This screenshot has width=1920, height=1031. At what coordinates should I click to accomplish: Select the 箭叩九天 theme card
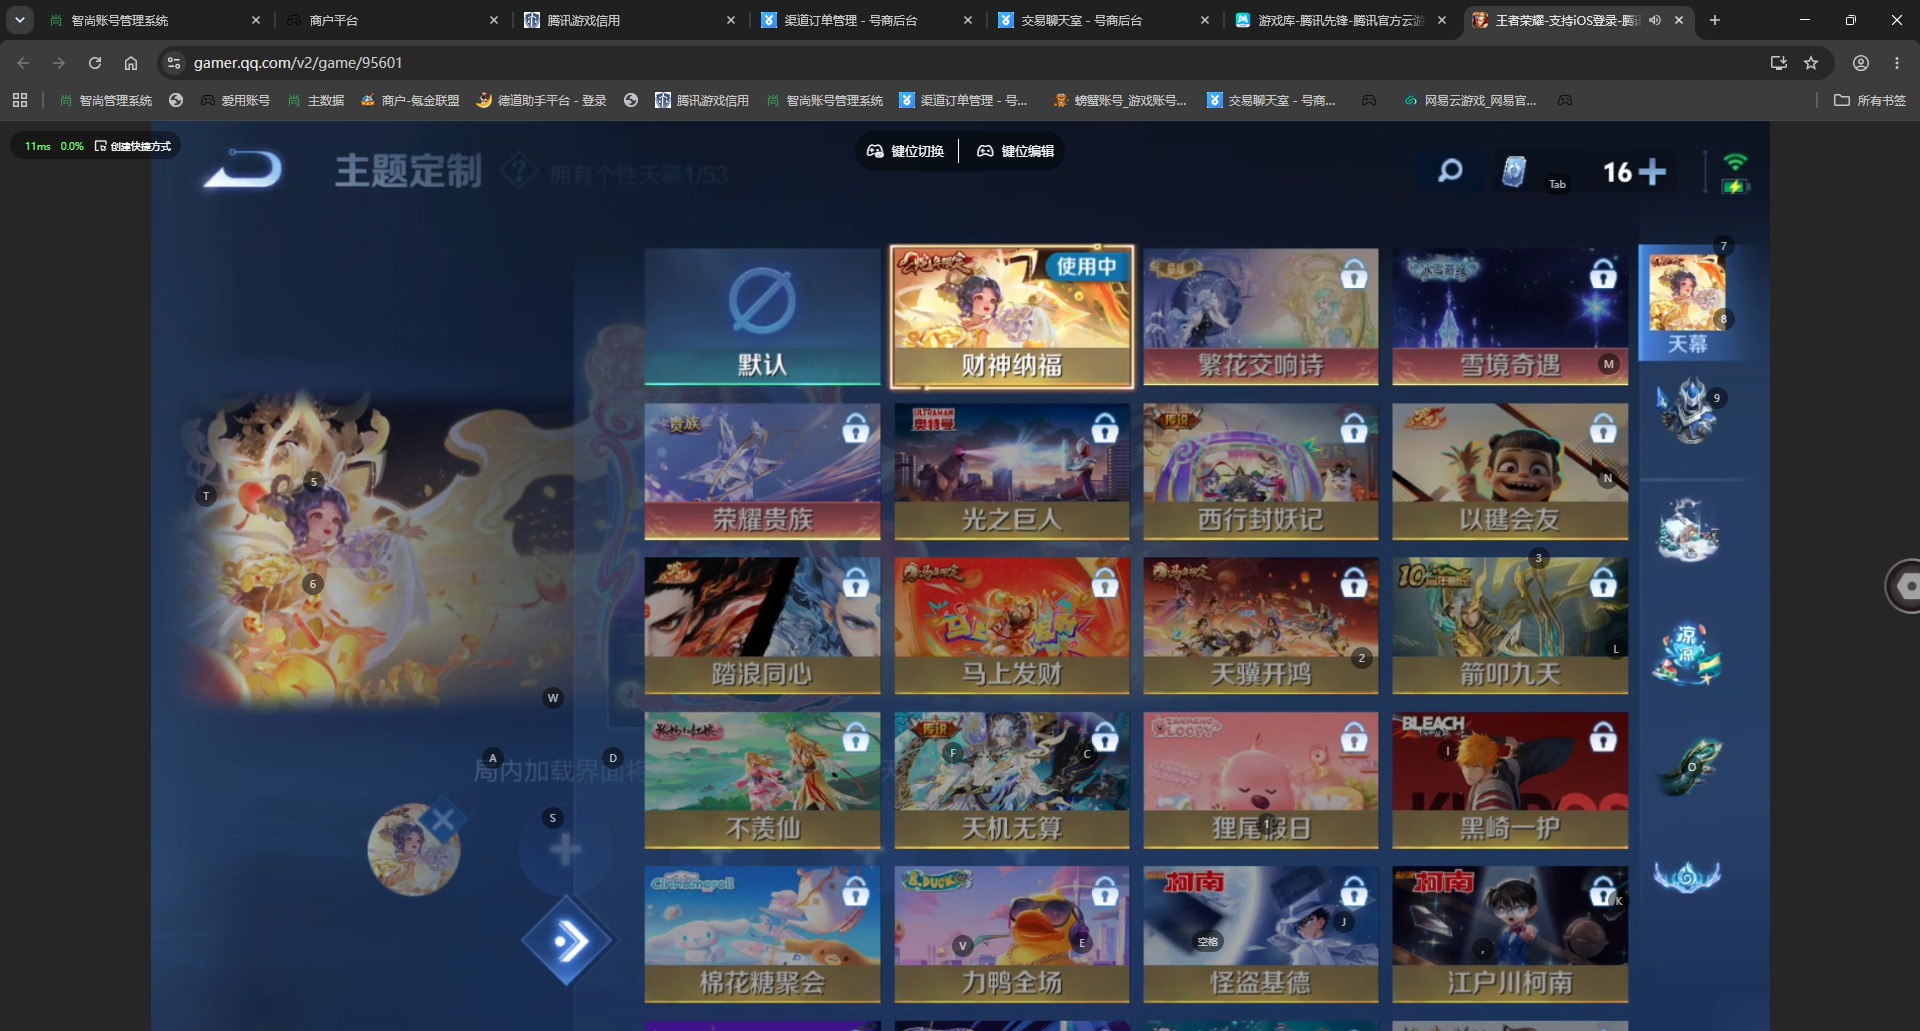pos(1510,626)
